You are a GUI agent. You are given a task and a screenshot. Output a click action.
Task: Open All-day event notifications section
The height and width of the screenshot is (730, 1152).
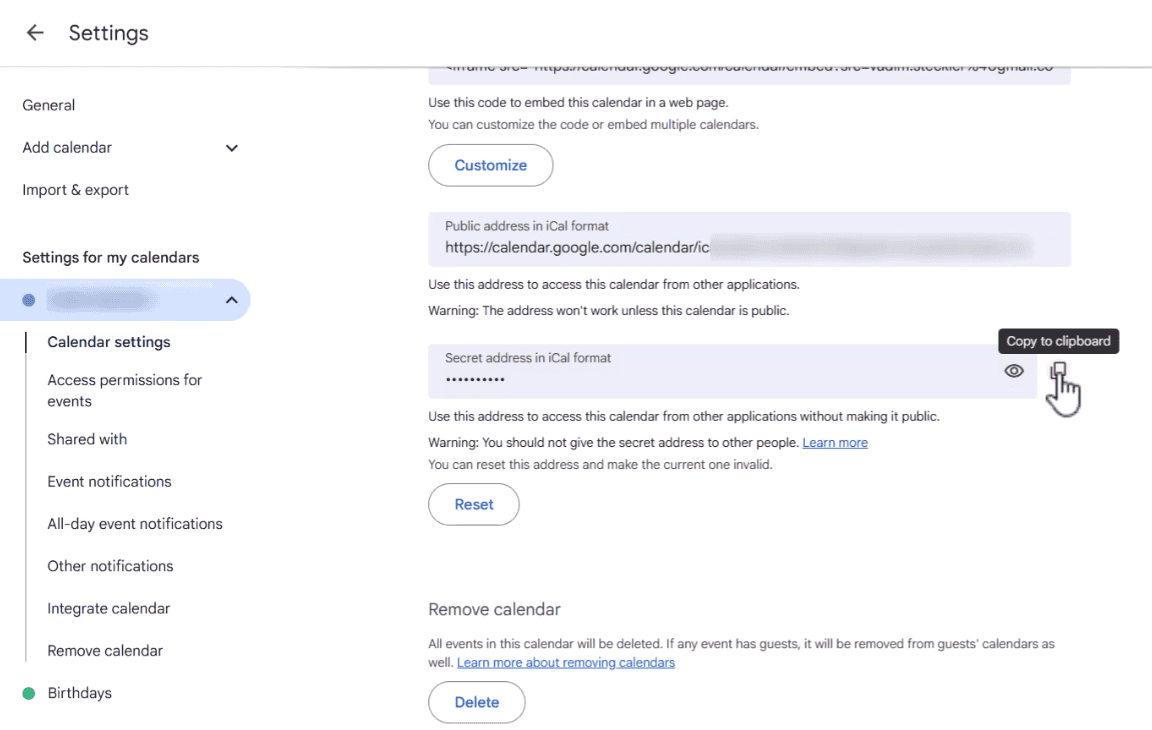[135, 524]
